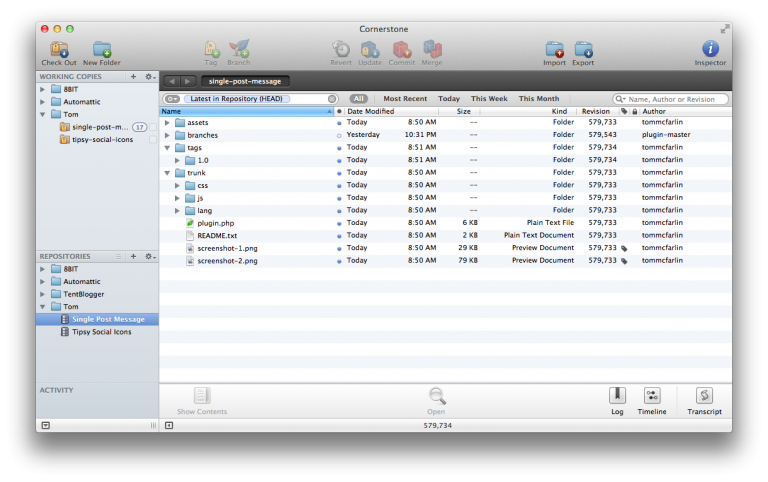Image resolution: width=768 pixels, height=482 pixels.
Task: Expand the assets folder
Action: pos(168,122)
